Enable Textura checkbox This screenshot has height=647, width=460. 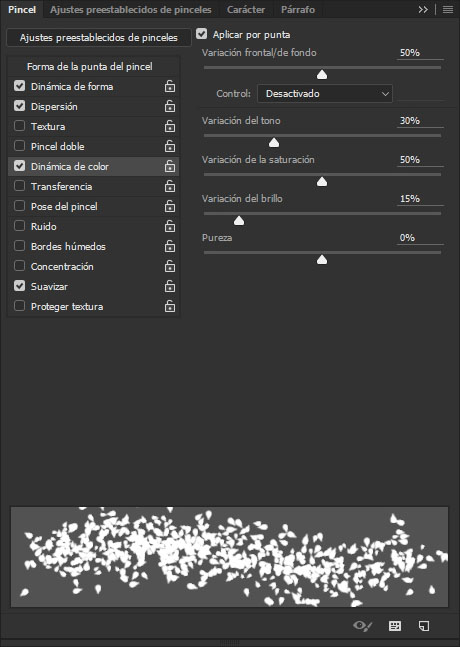point(19,126)
